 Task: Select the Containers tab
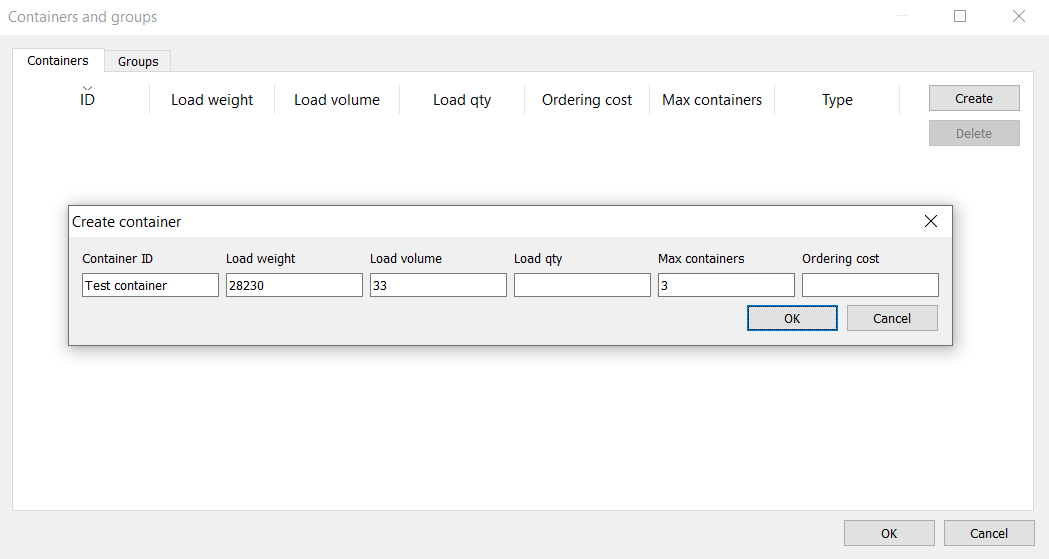coord(58,60)
